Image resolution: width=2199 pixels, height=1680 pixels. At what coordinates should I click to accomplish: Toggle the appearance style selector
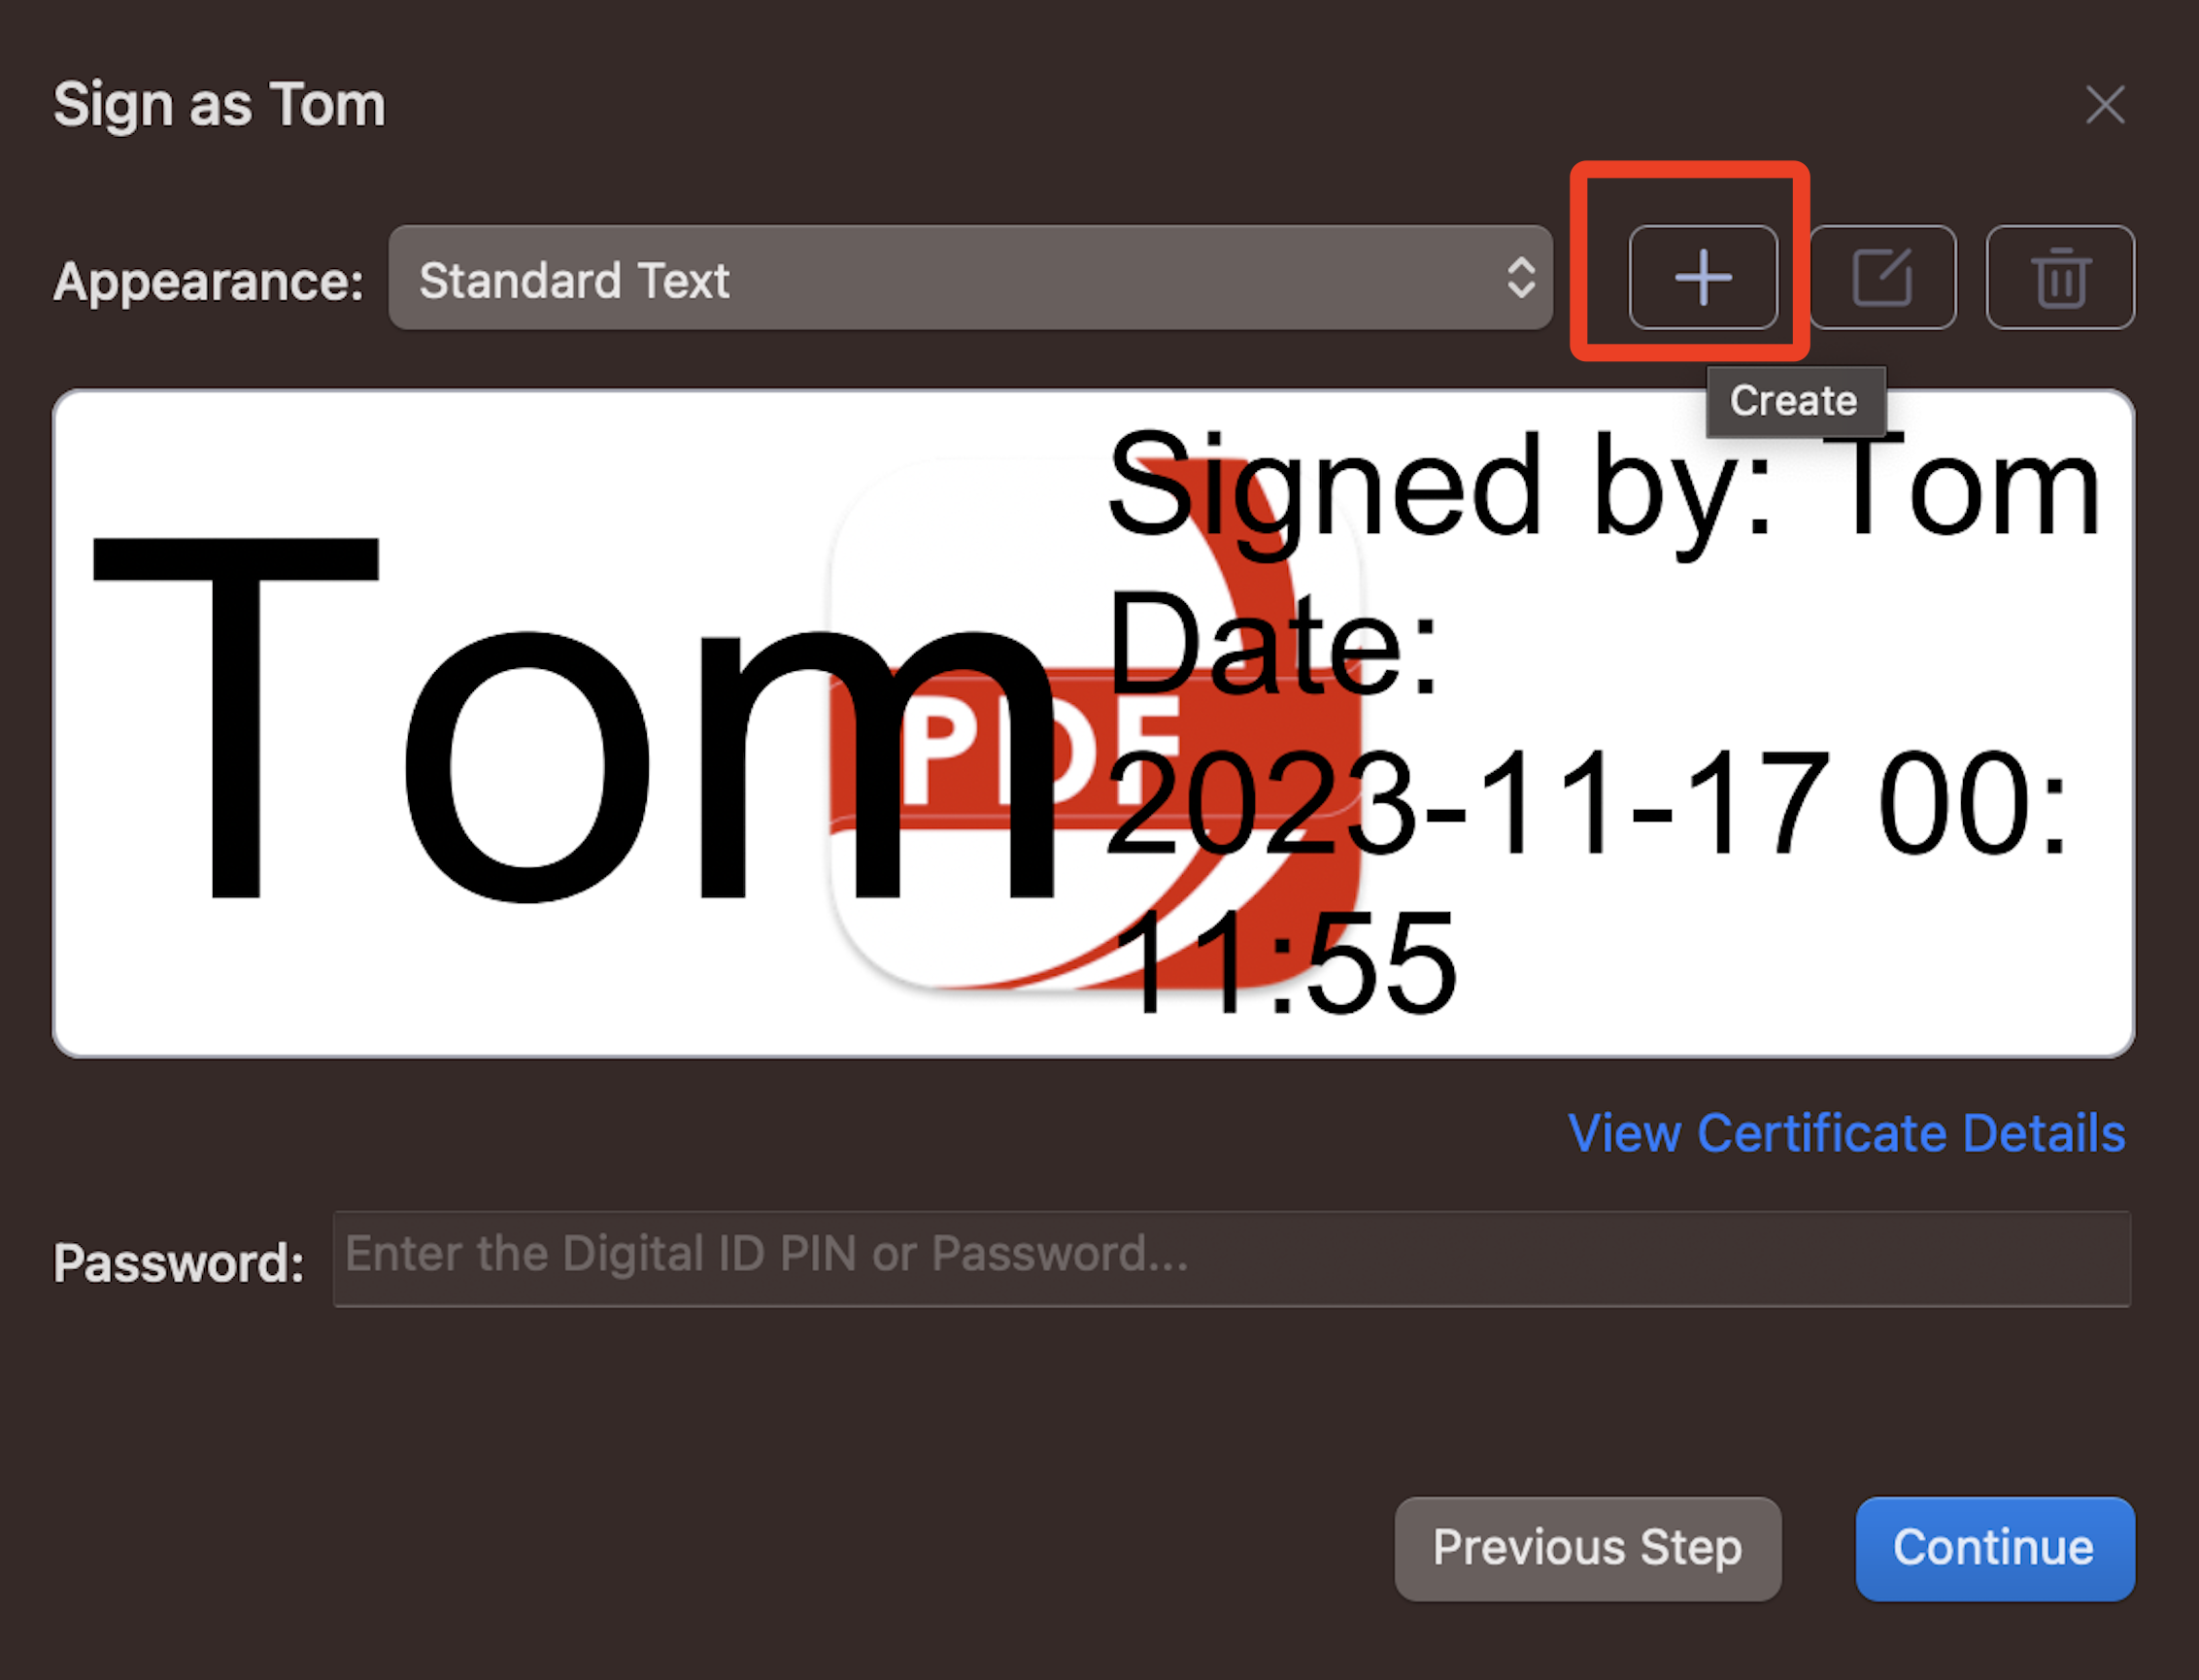(967, 277)
